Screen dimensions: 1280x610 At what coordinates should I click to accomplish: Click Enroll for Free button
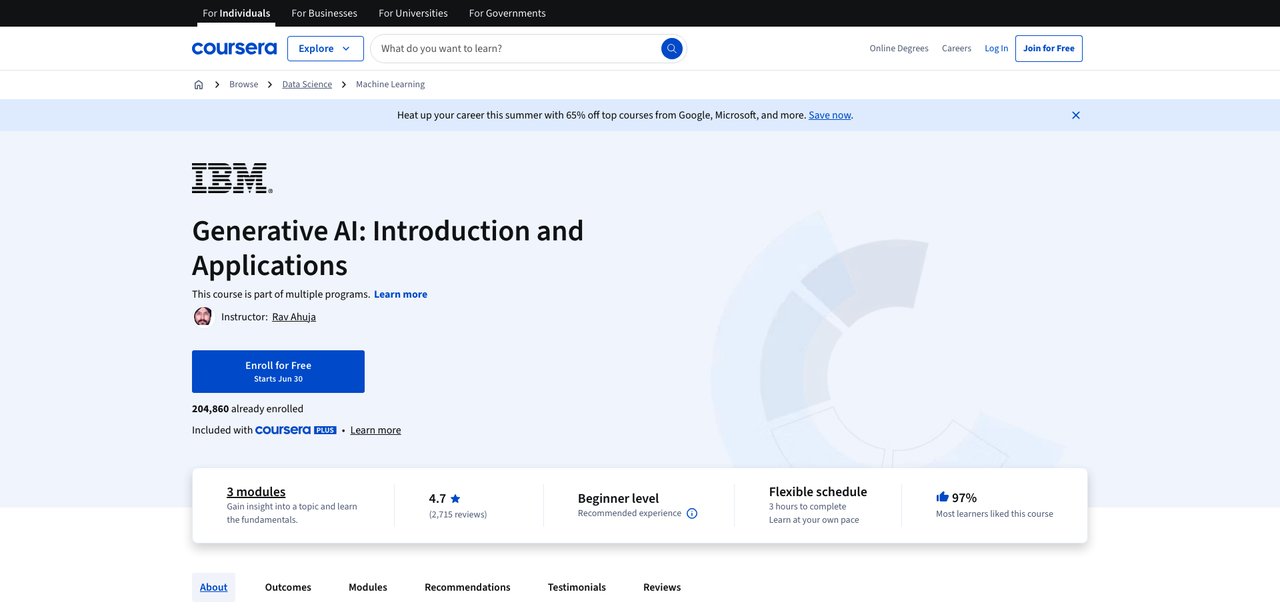(x=278, y=371)
